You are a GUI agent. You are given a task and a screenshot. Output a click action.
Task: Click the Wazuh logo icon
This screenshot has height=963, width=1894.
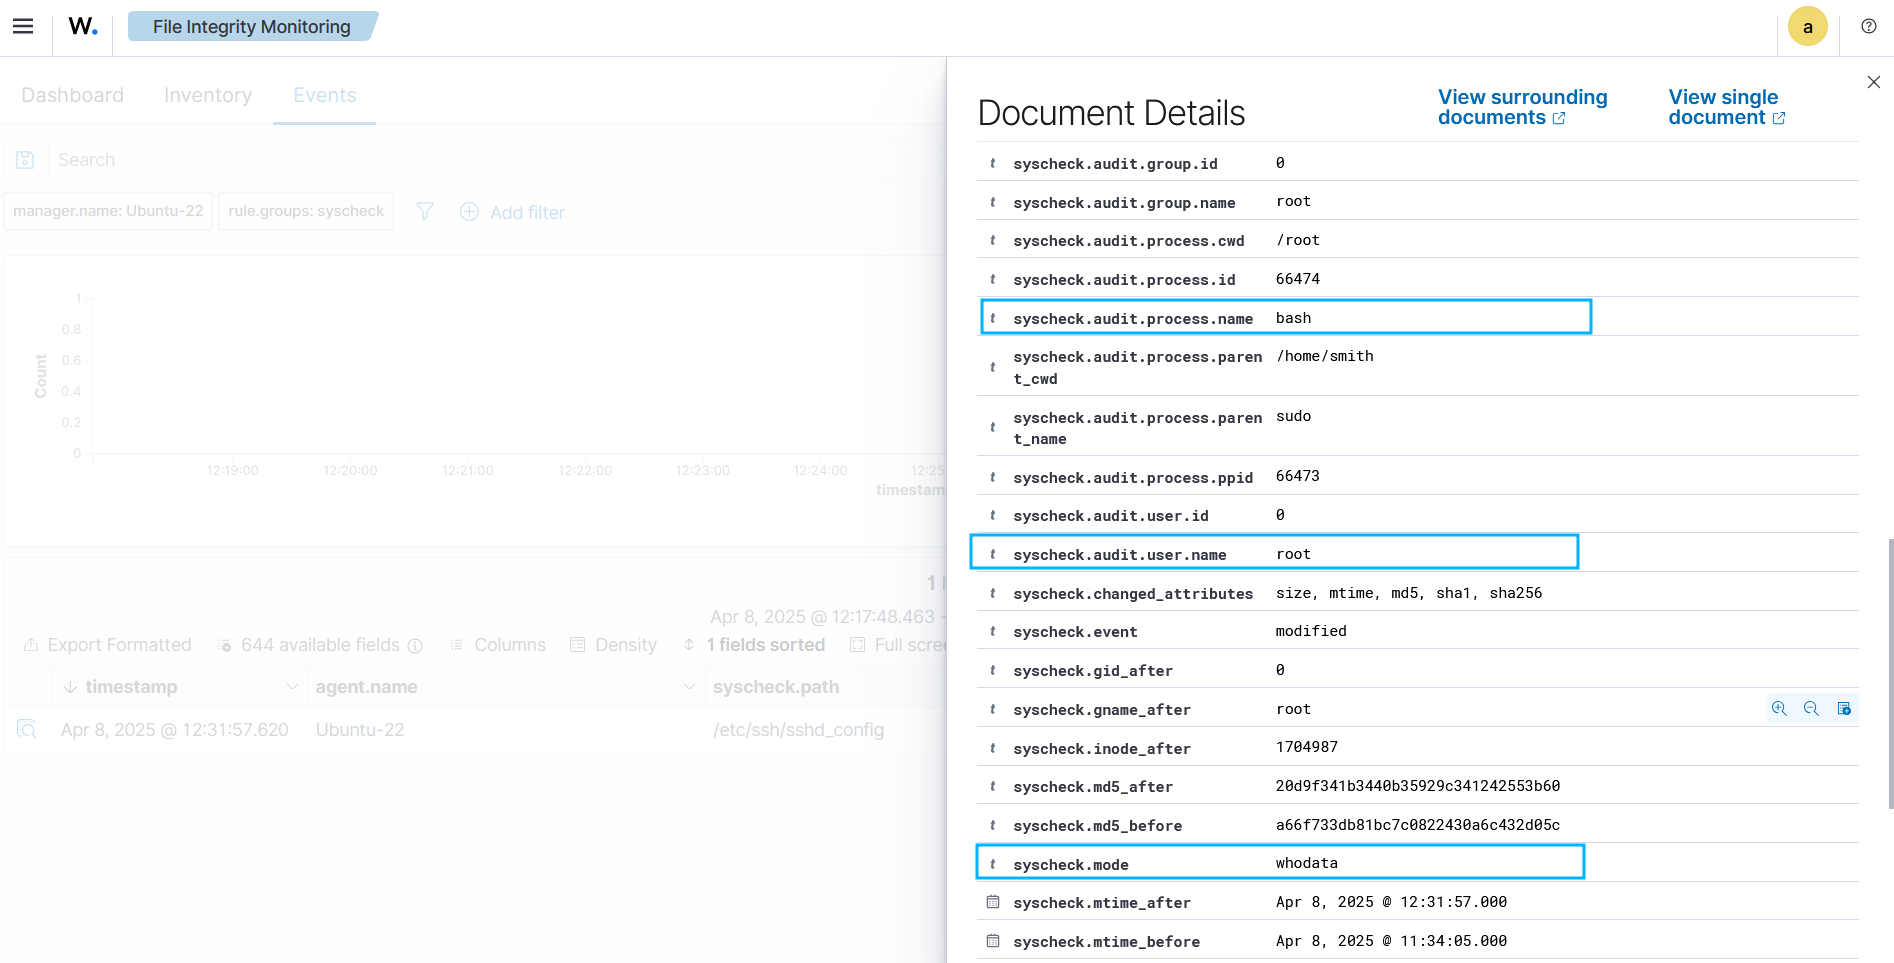pos(83,27)
